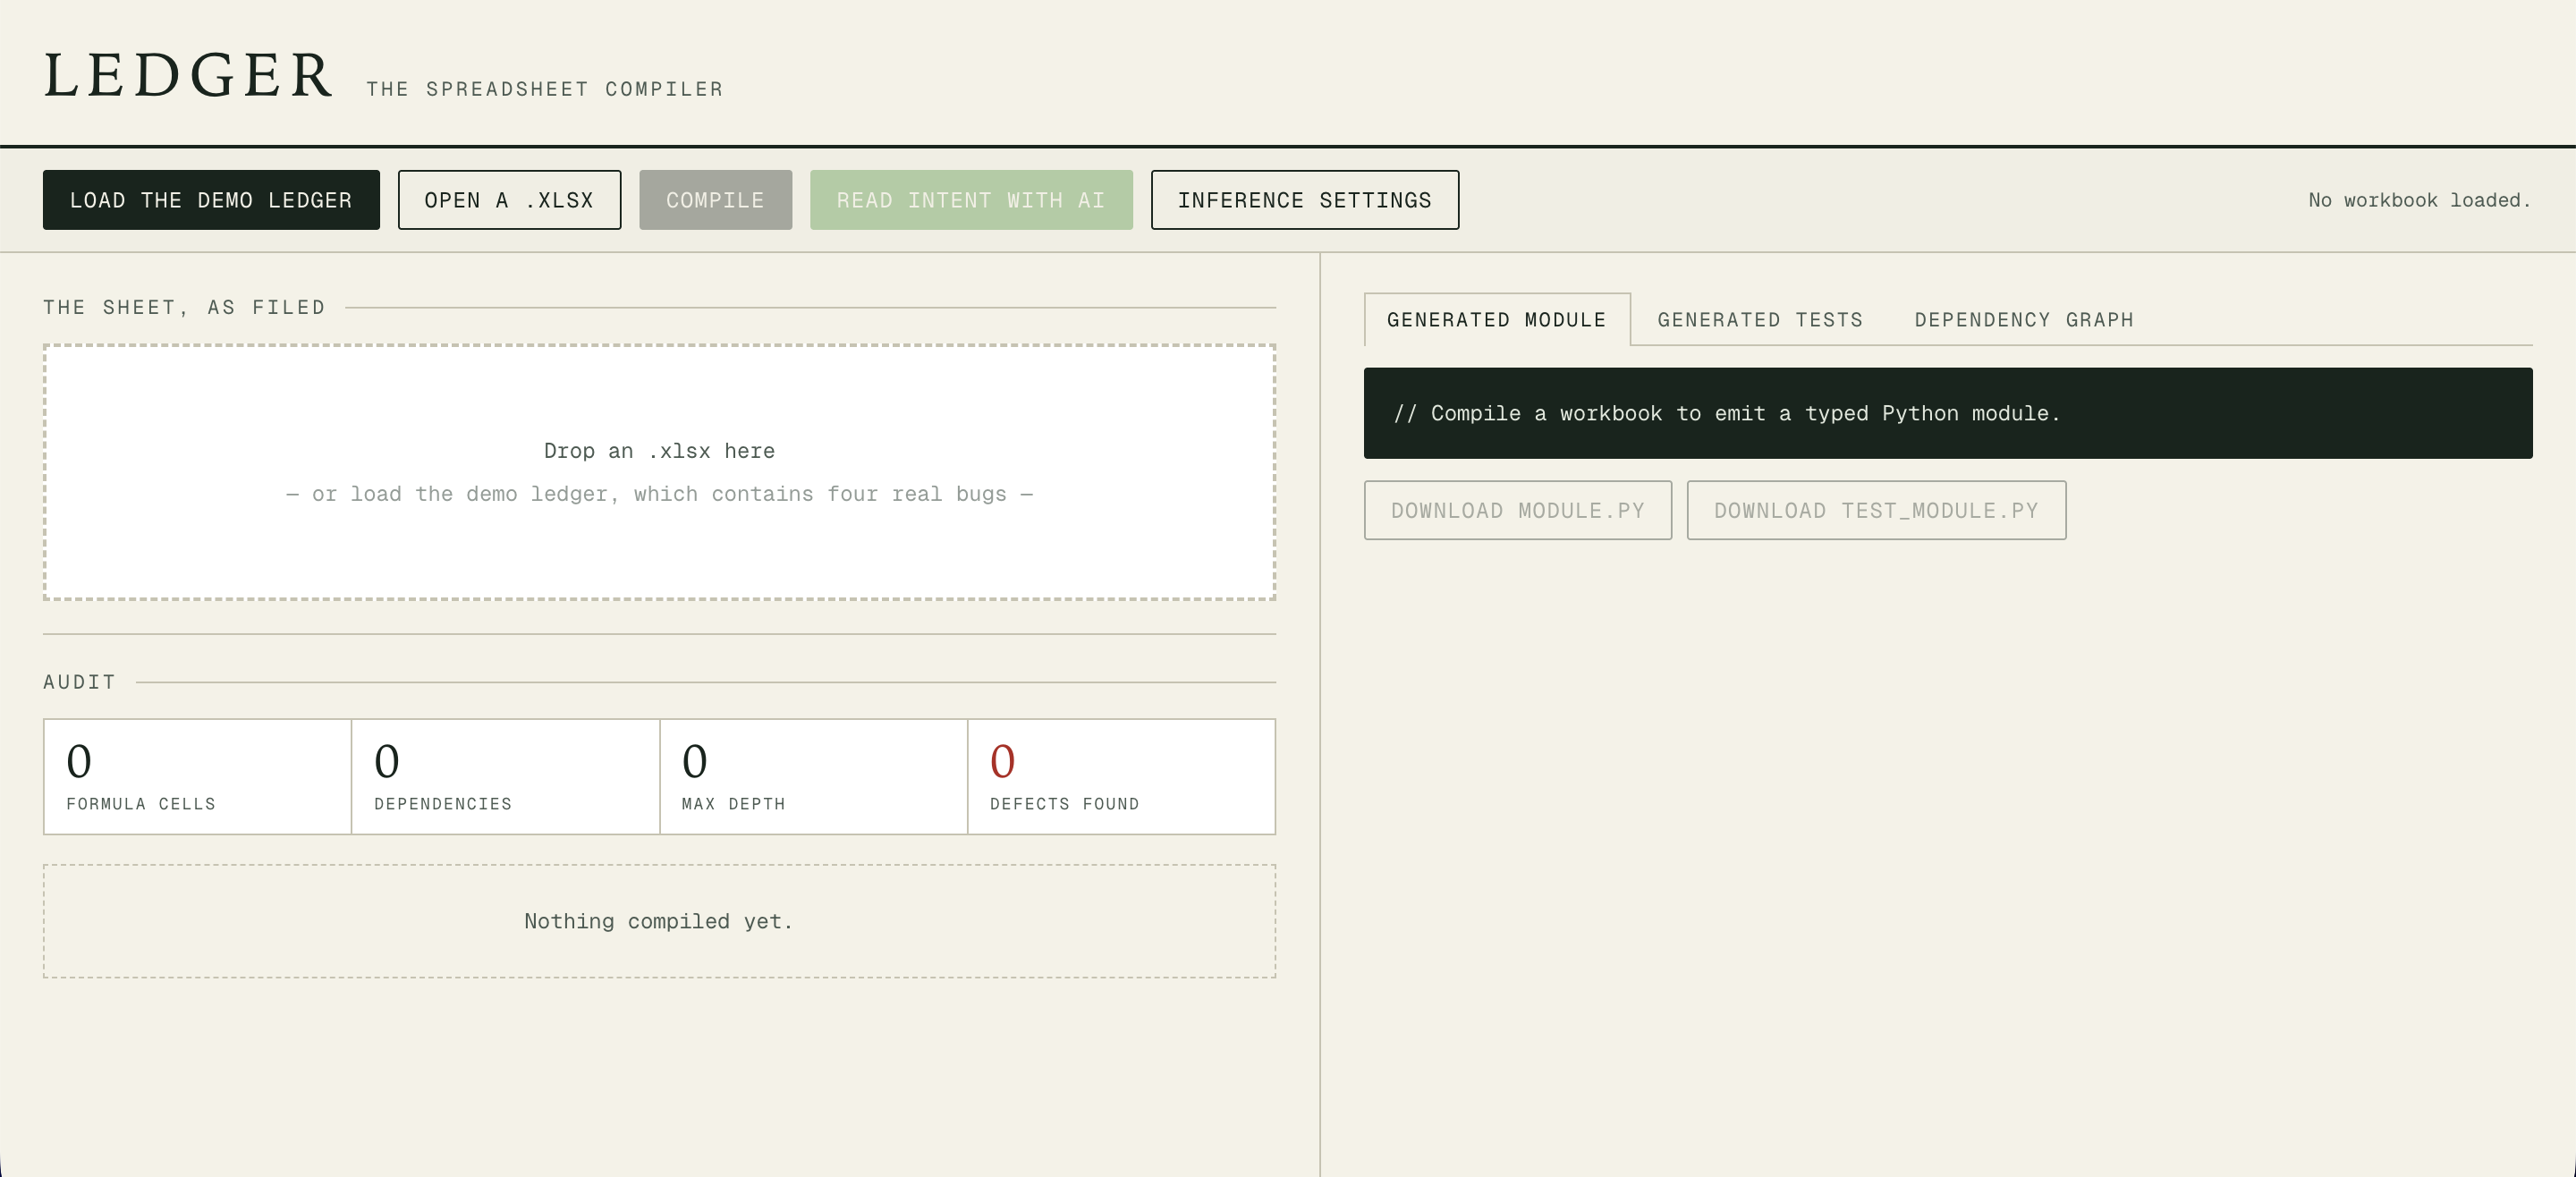This screenshot has width=2576, height=1177.
Task: Select the Dependencies stat card
Action: [505, 776]
